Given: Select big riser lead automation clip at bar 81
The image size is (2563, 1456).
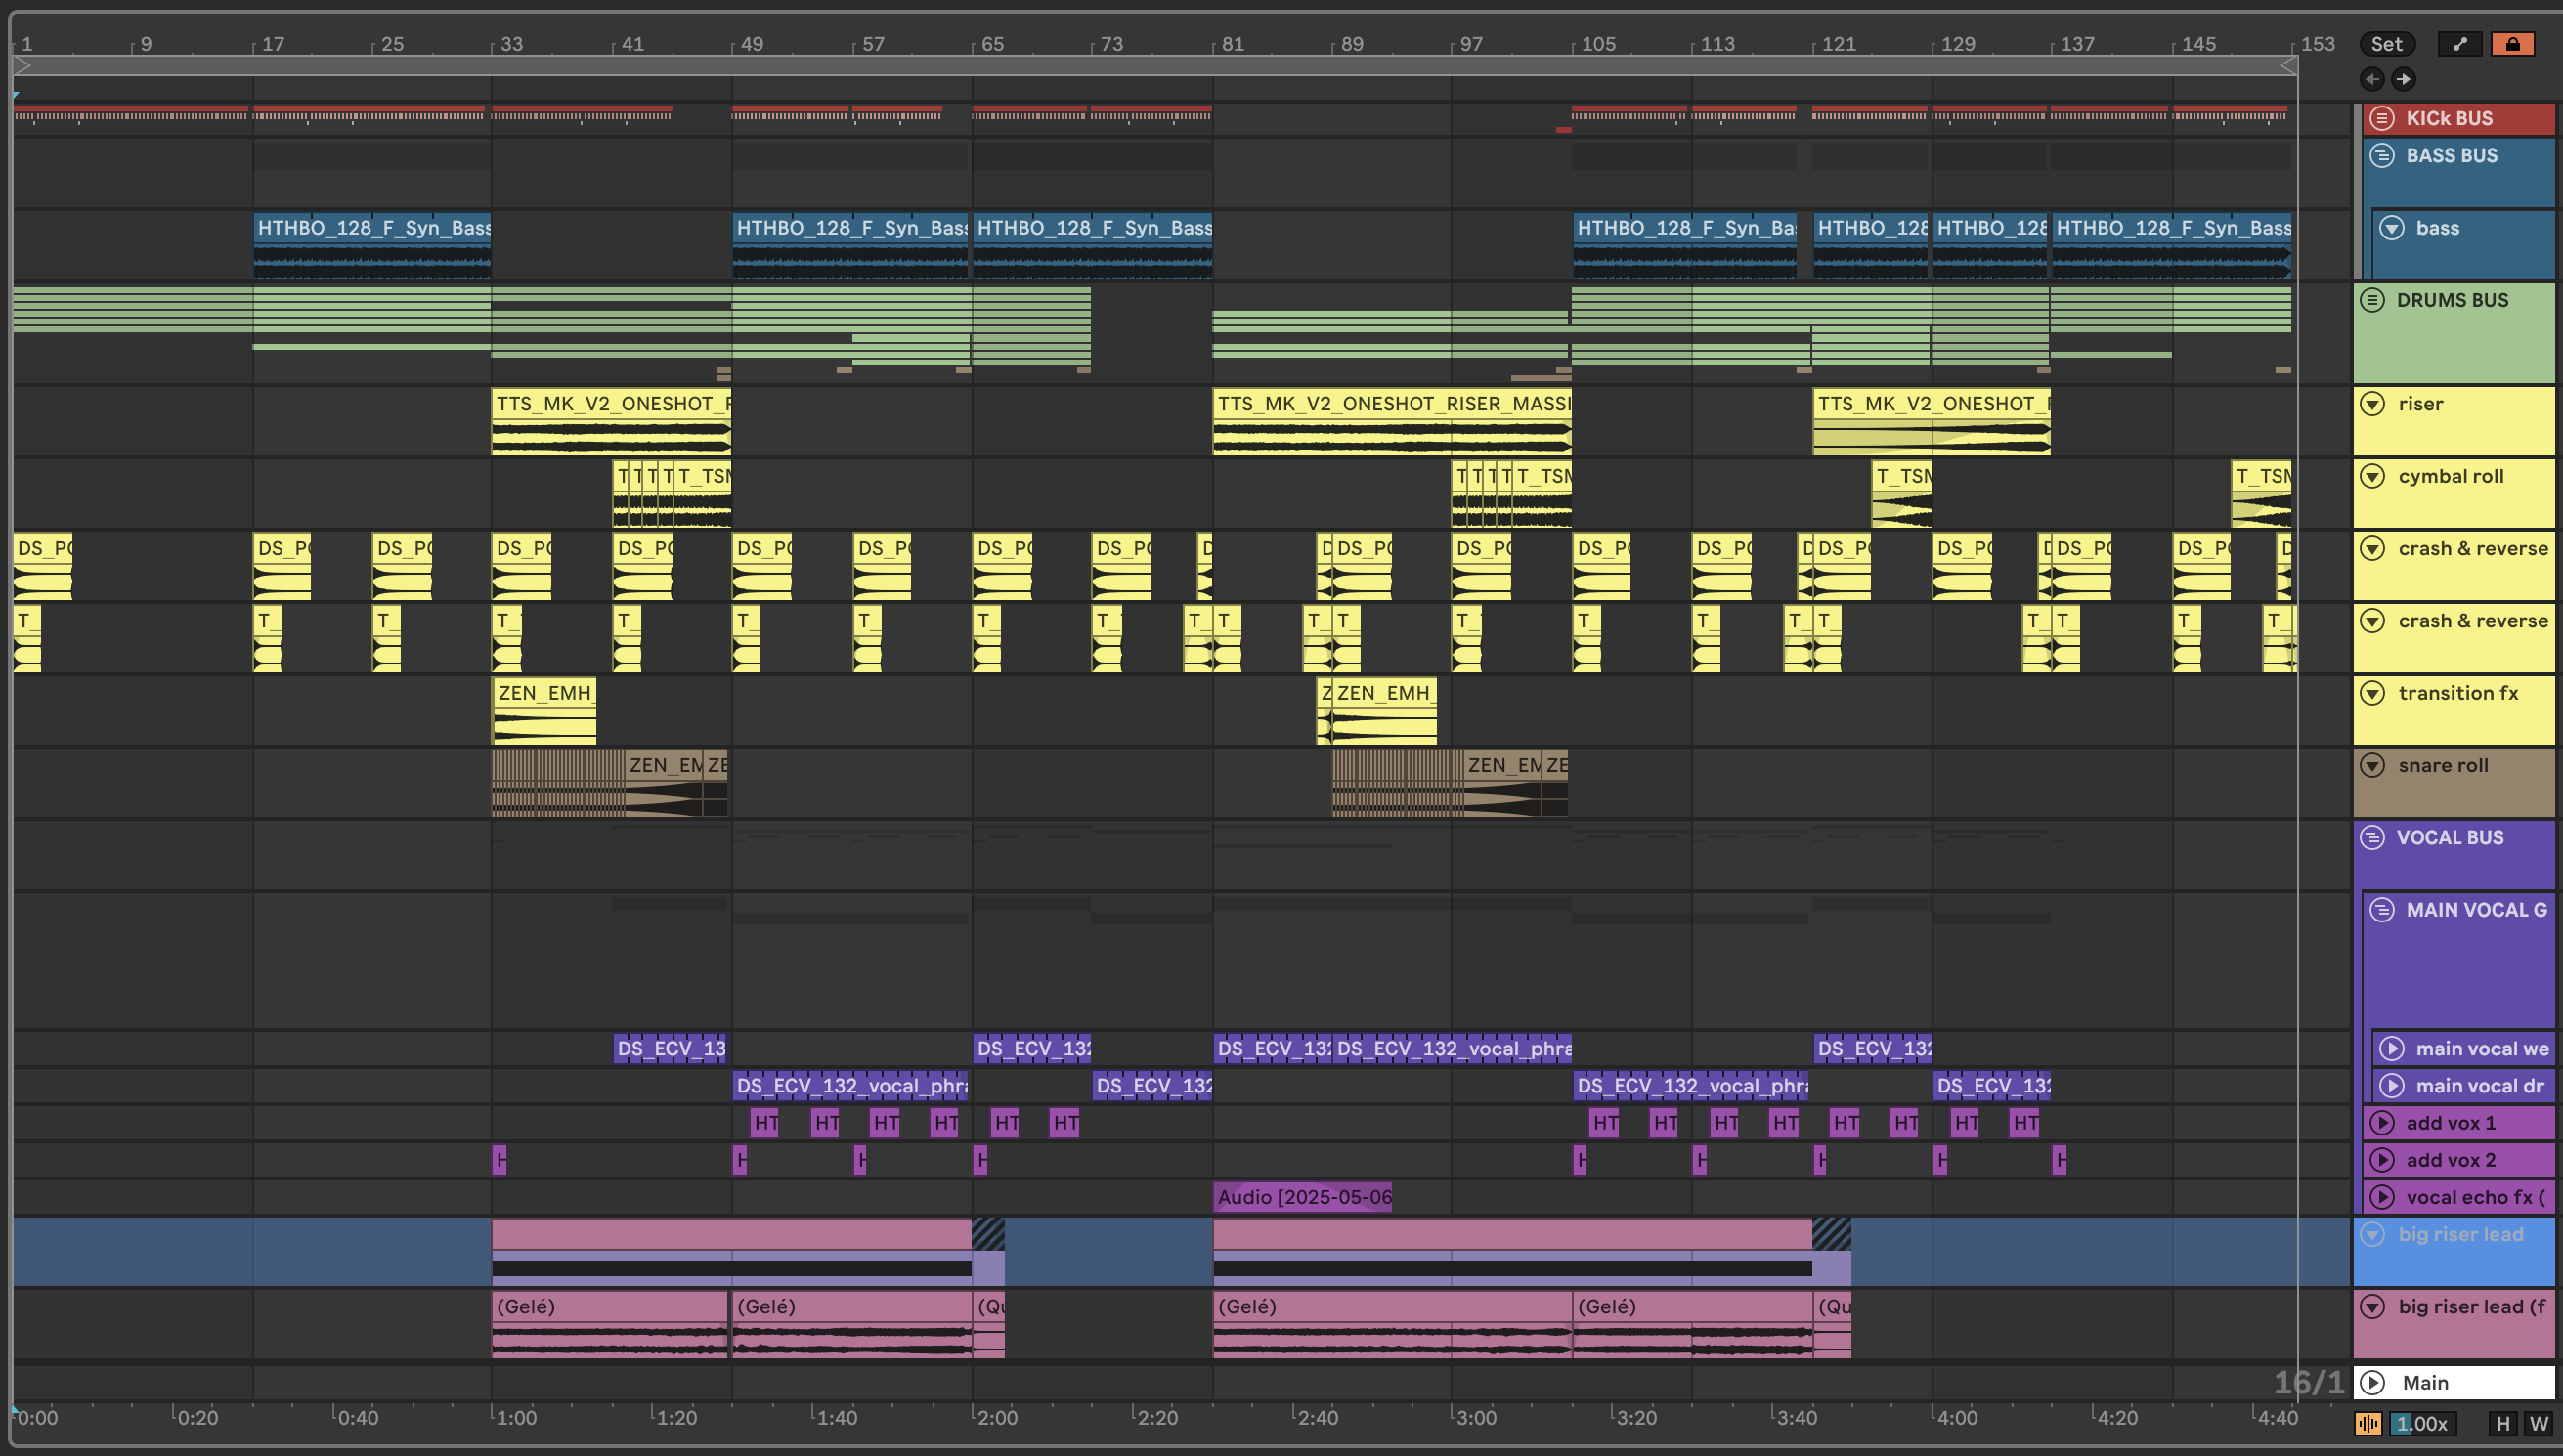Looking at the screenshot, I should click(x=1512, y=1251).
